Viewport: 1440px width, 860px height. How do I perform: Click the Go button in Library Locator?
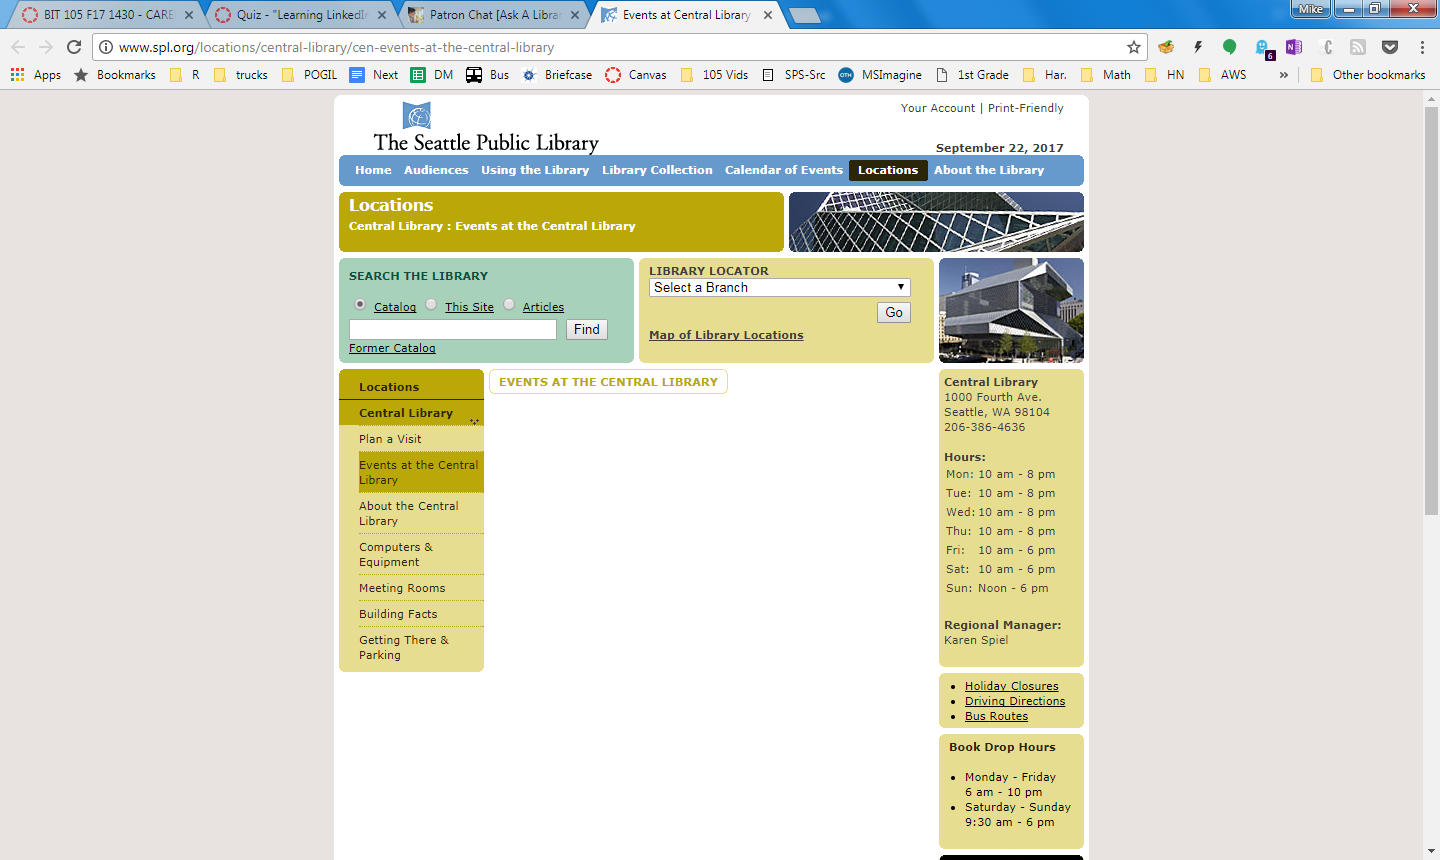[894, 312]
